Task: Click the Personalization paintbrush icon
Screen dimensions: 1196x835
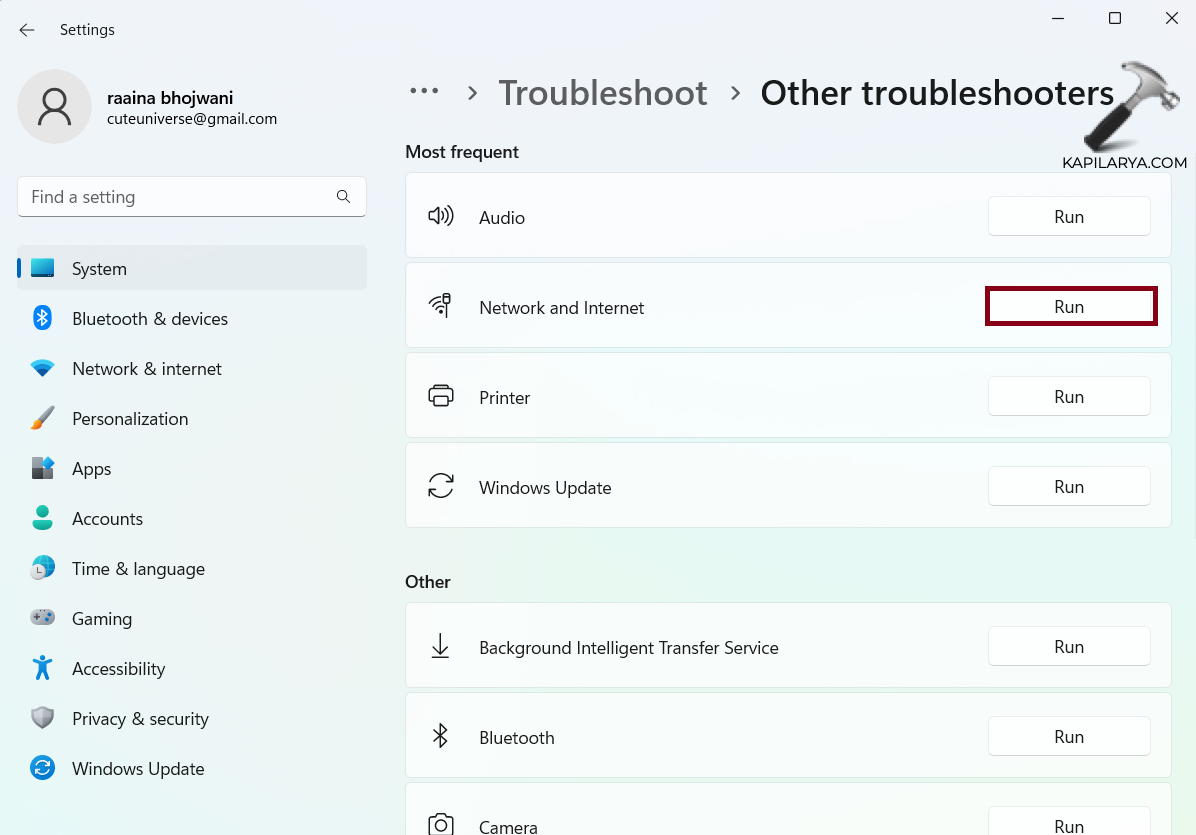Action: 42,419
